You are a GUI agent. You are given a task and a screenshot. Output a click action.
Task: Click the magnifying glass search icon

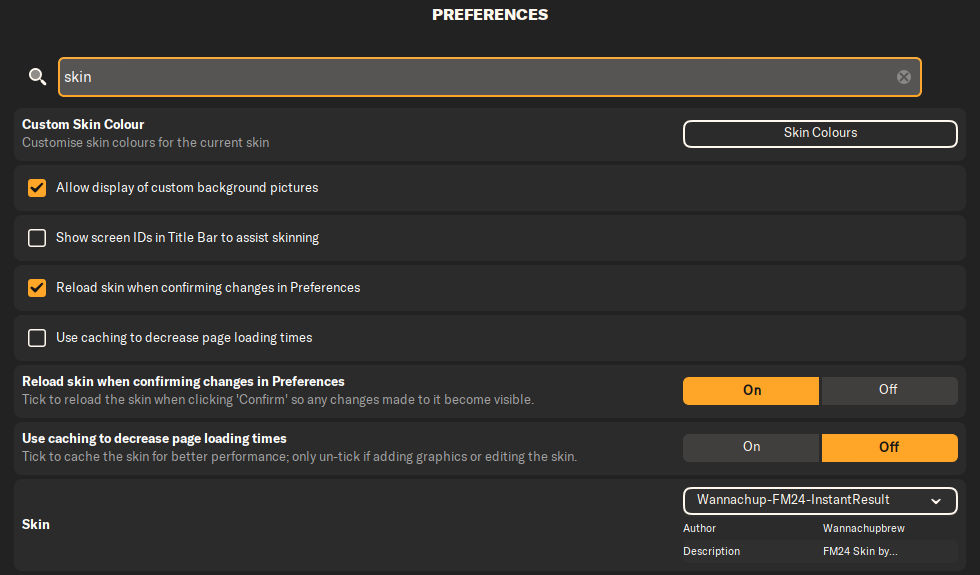click(x=37, y=77)
